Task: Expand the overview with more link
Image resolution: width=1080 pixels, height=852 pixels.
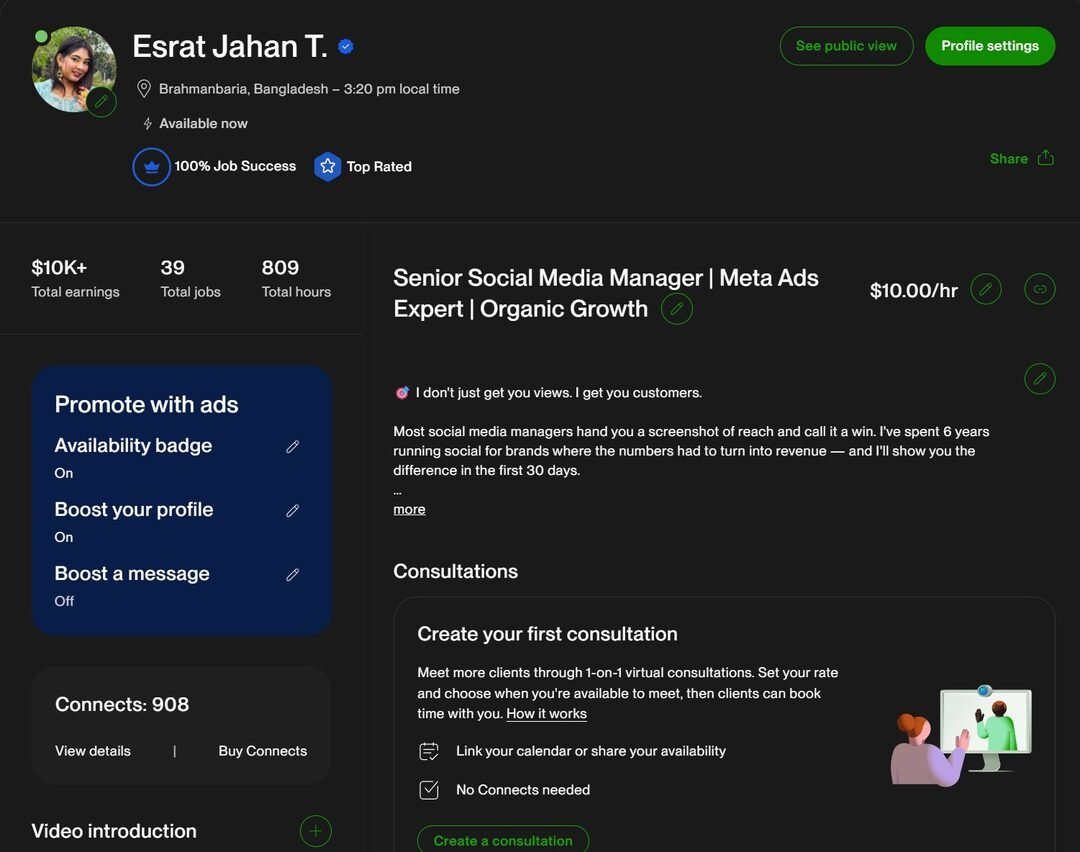Action: click(x=409, y=509)
